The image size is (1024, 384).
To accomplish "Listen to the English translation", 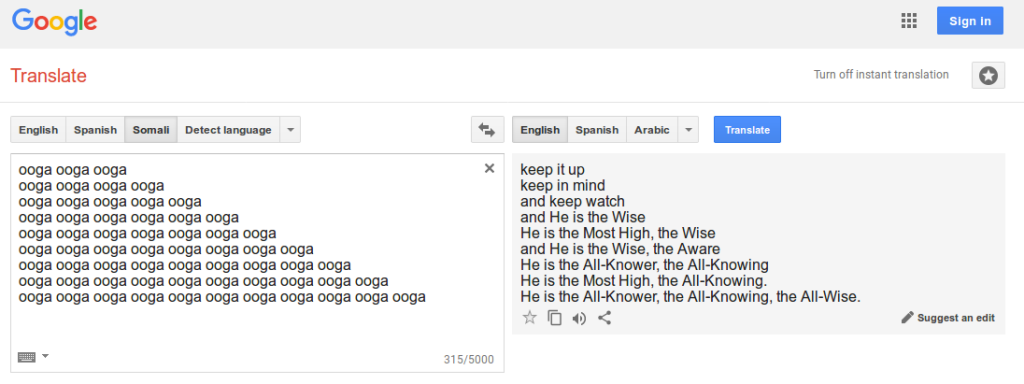I will 579,319.
